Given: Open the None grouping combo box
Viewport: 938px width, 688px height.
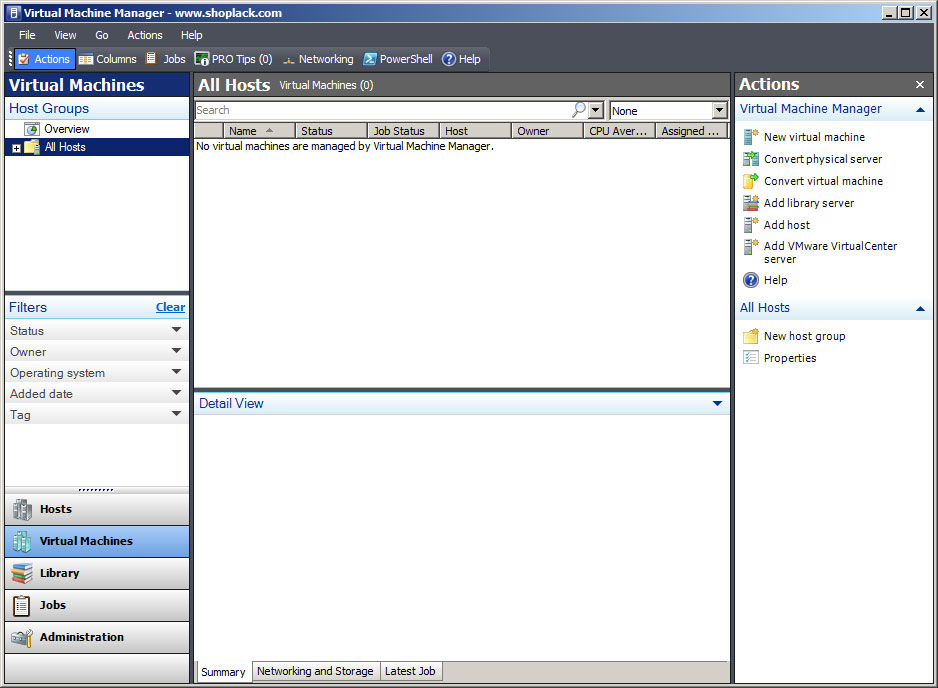Looking at the screenshot, I should tap(668, 110).
